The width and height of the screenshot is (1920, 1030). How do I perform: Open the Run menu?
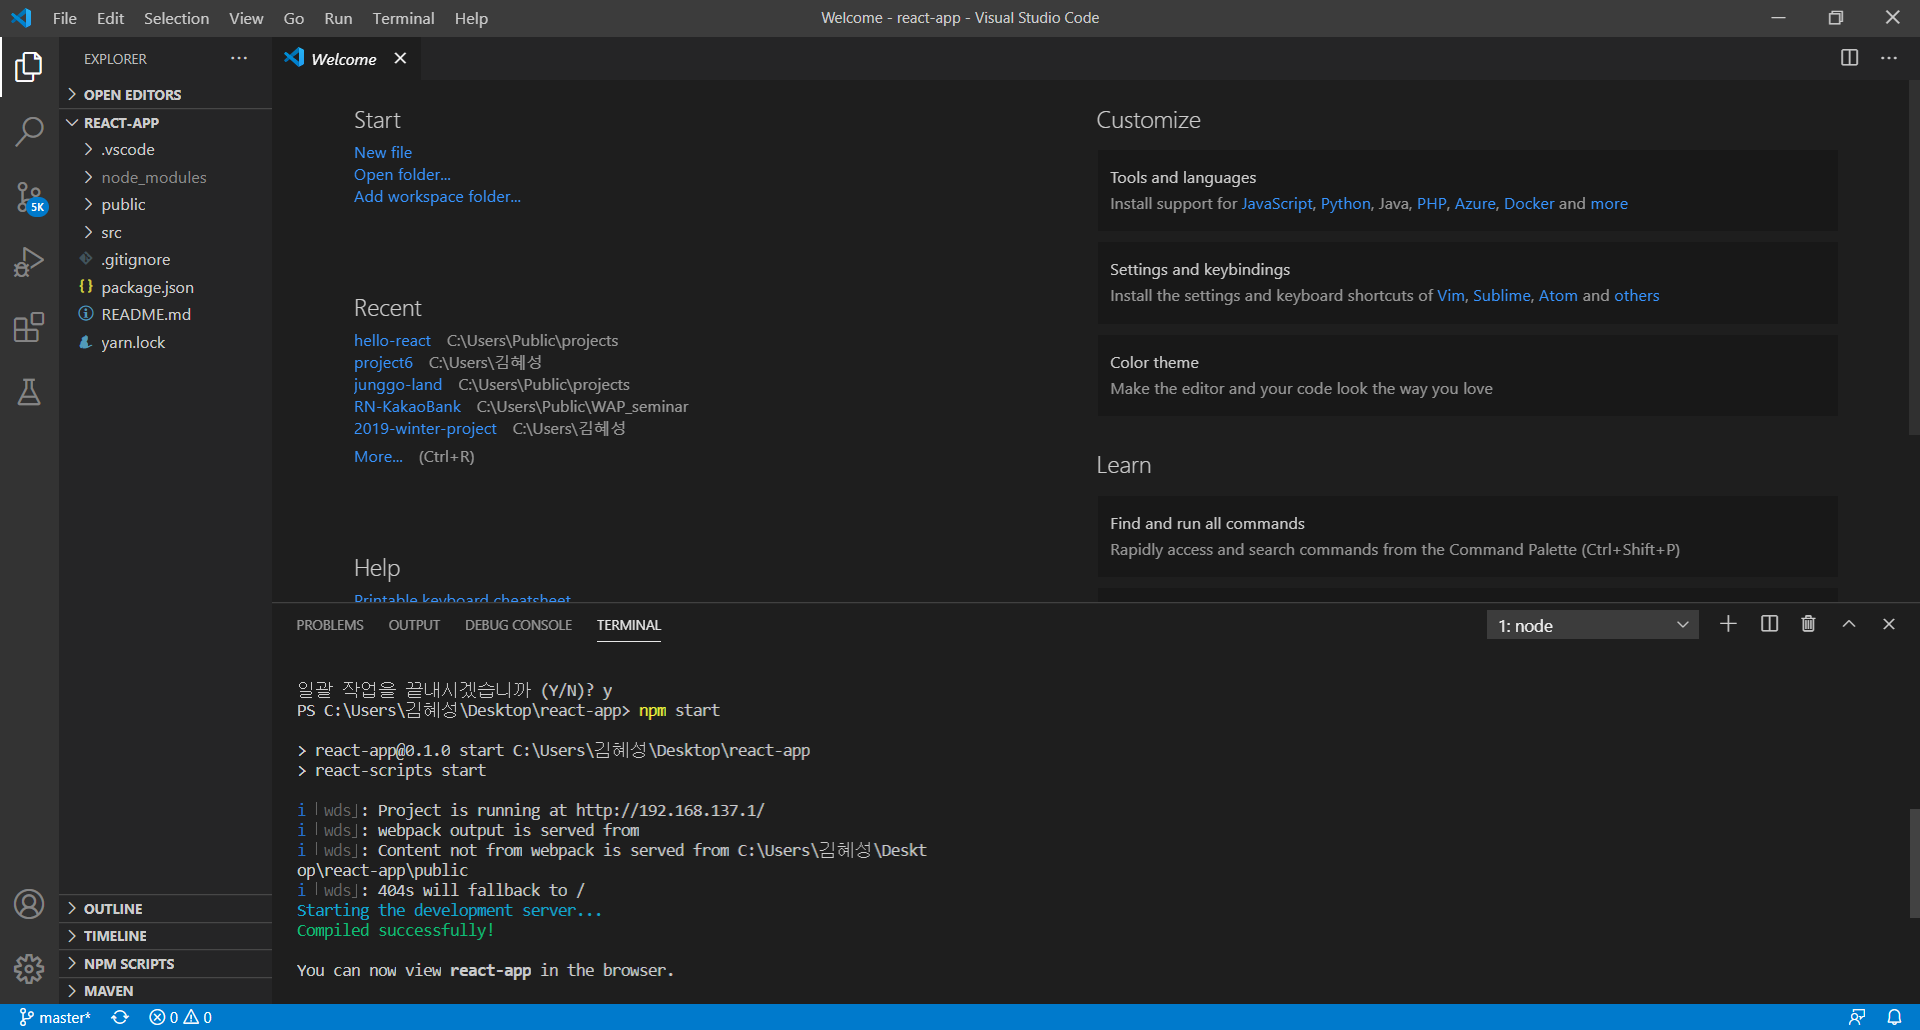[338, 18]
